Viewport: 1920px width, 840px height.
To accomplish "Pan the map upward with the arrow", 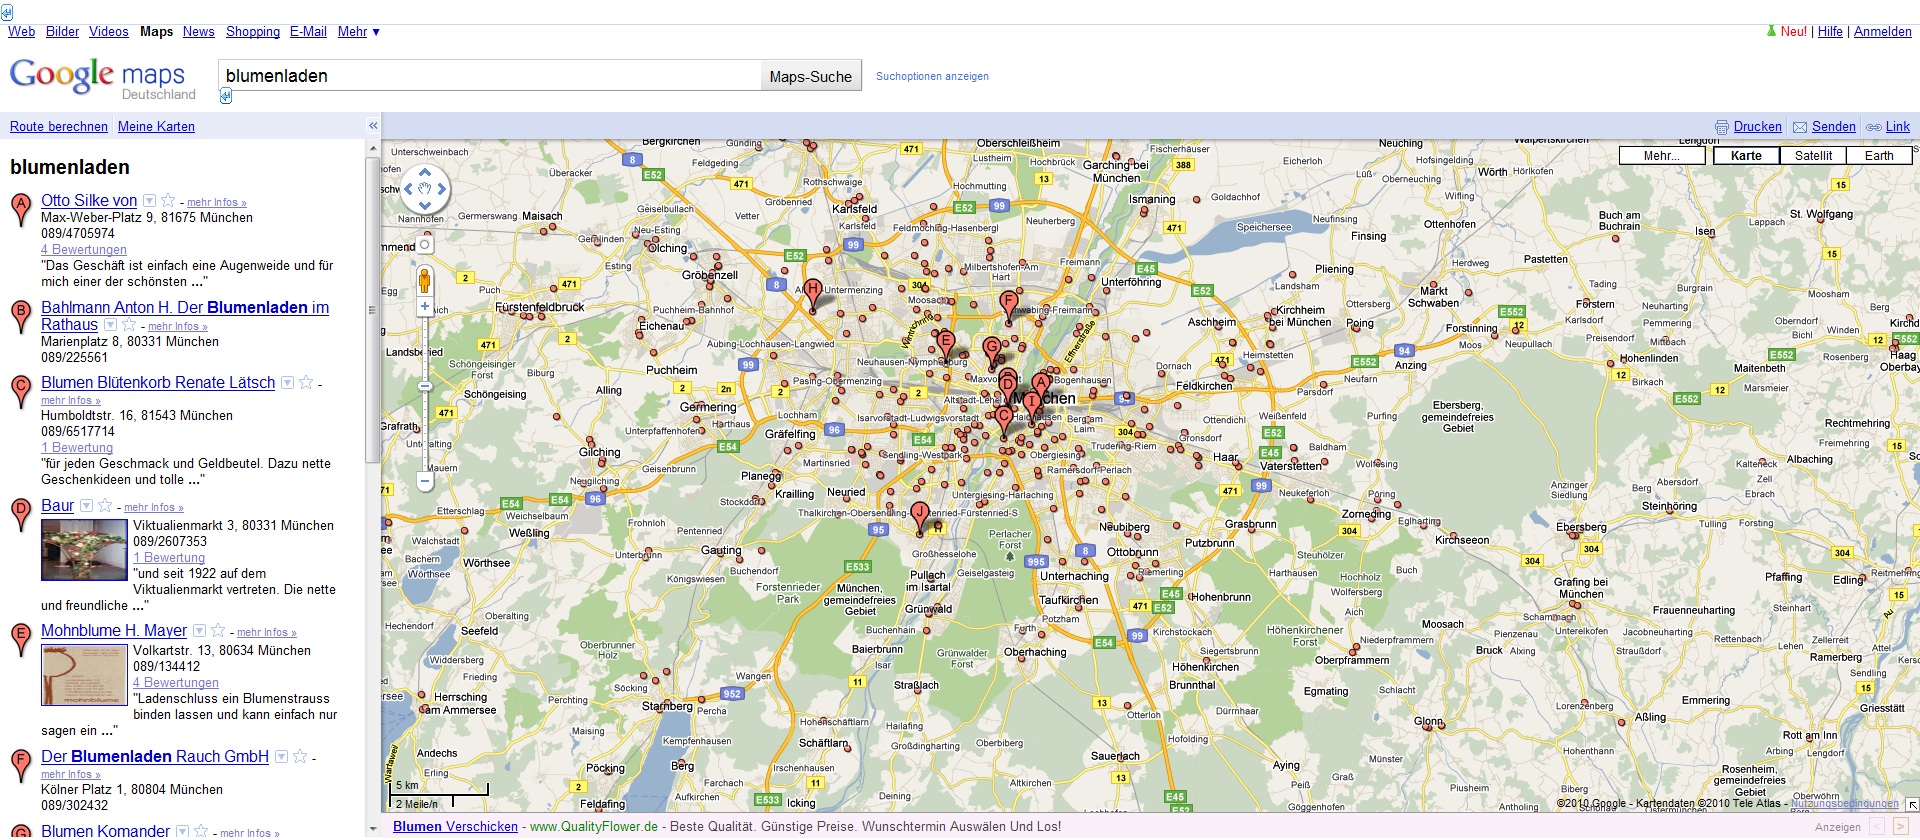I will 425,172.
